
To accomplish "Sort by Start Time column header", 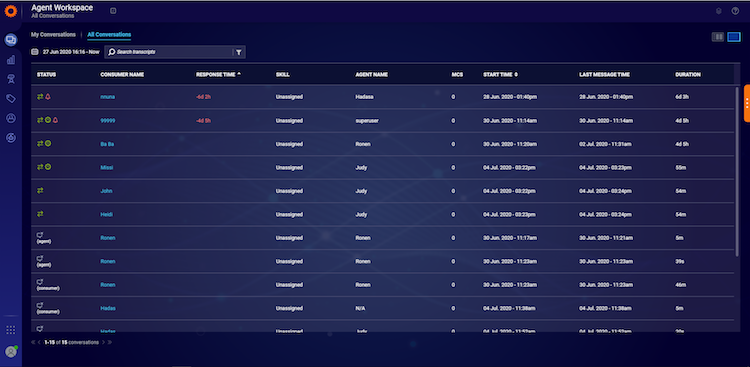I will pyautogui.click(x=500, y=75).
